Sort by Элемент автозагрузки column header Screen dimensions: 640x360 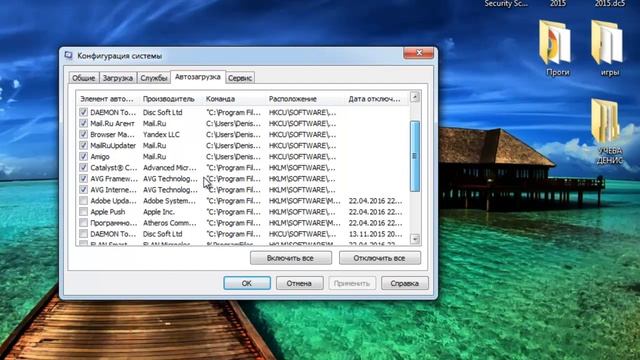pos(108,99)
